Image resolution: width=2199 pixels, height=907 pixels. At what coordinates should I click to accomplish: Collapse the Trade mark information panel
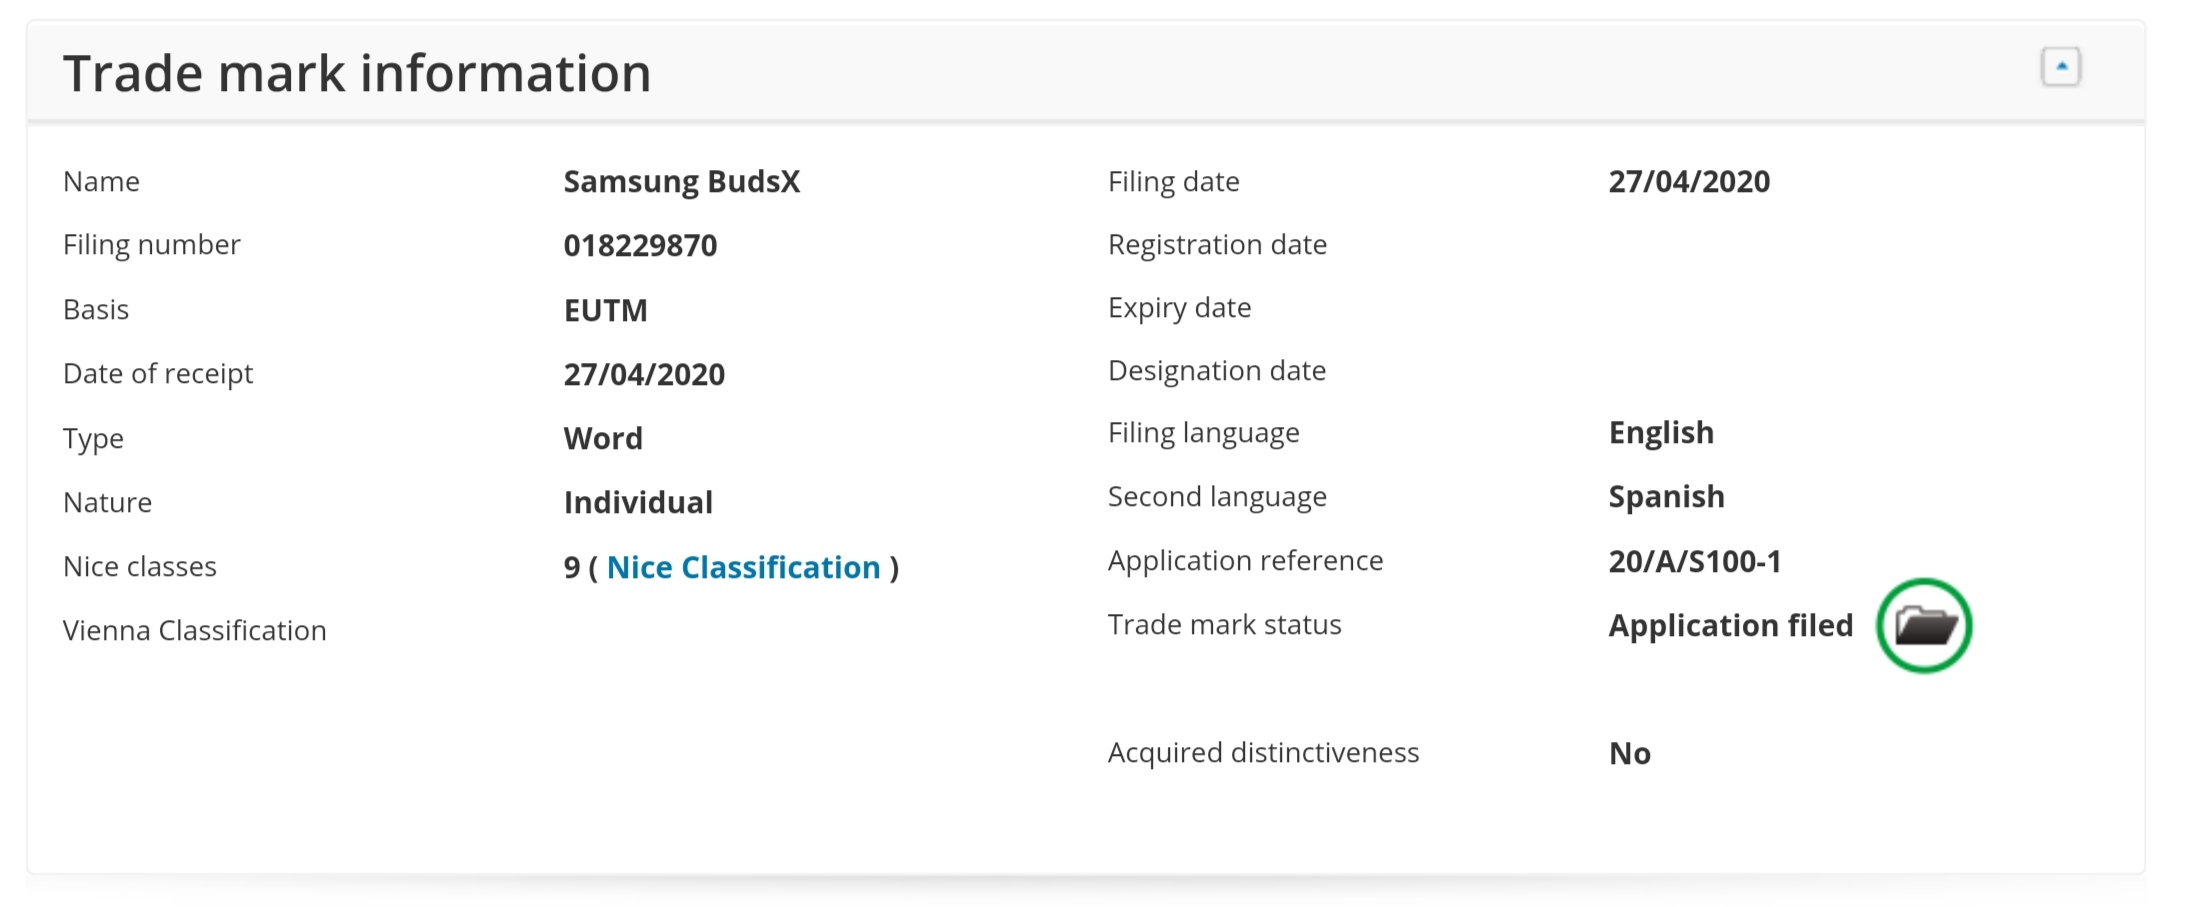(x=2060, y=67)
